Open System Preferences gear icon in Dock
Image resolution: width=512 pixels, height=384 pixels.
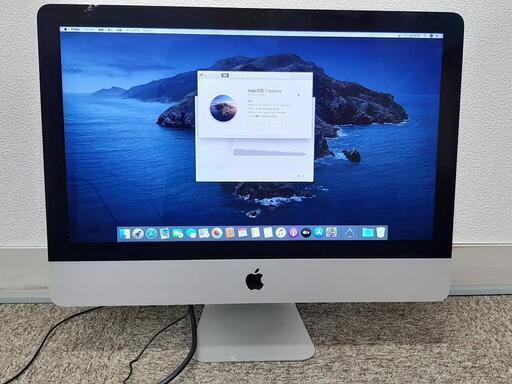click(331, 233)
